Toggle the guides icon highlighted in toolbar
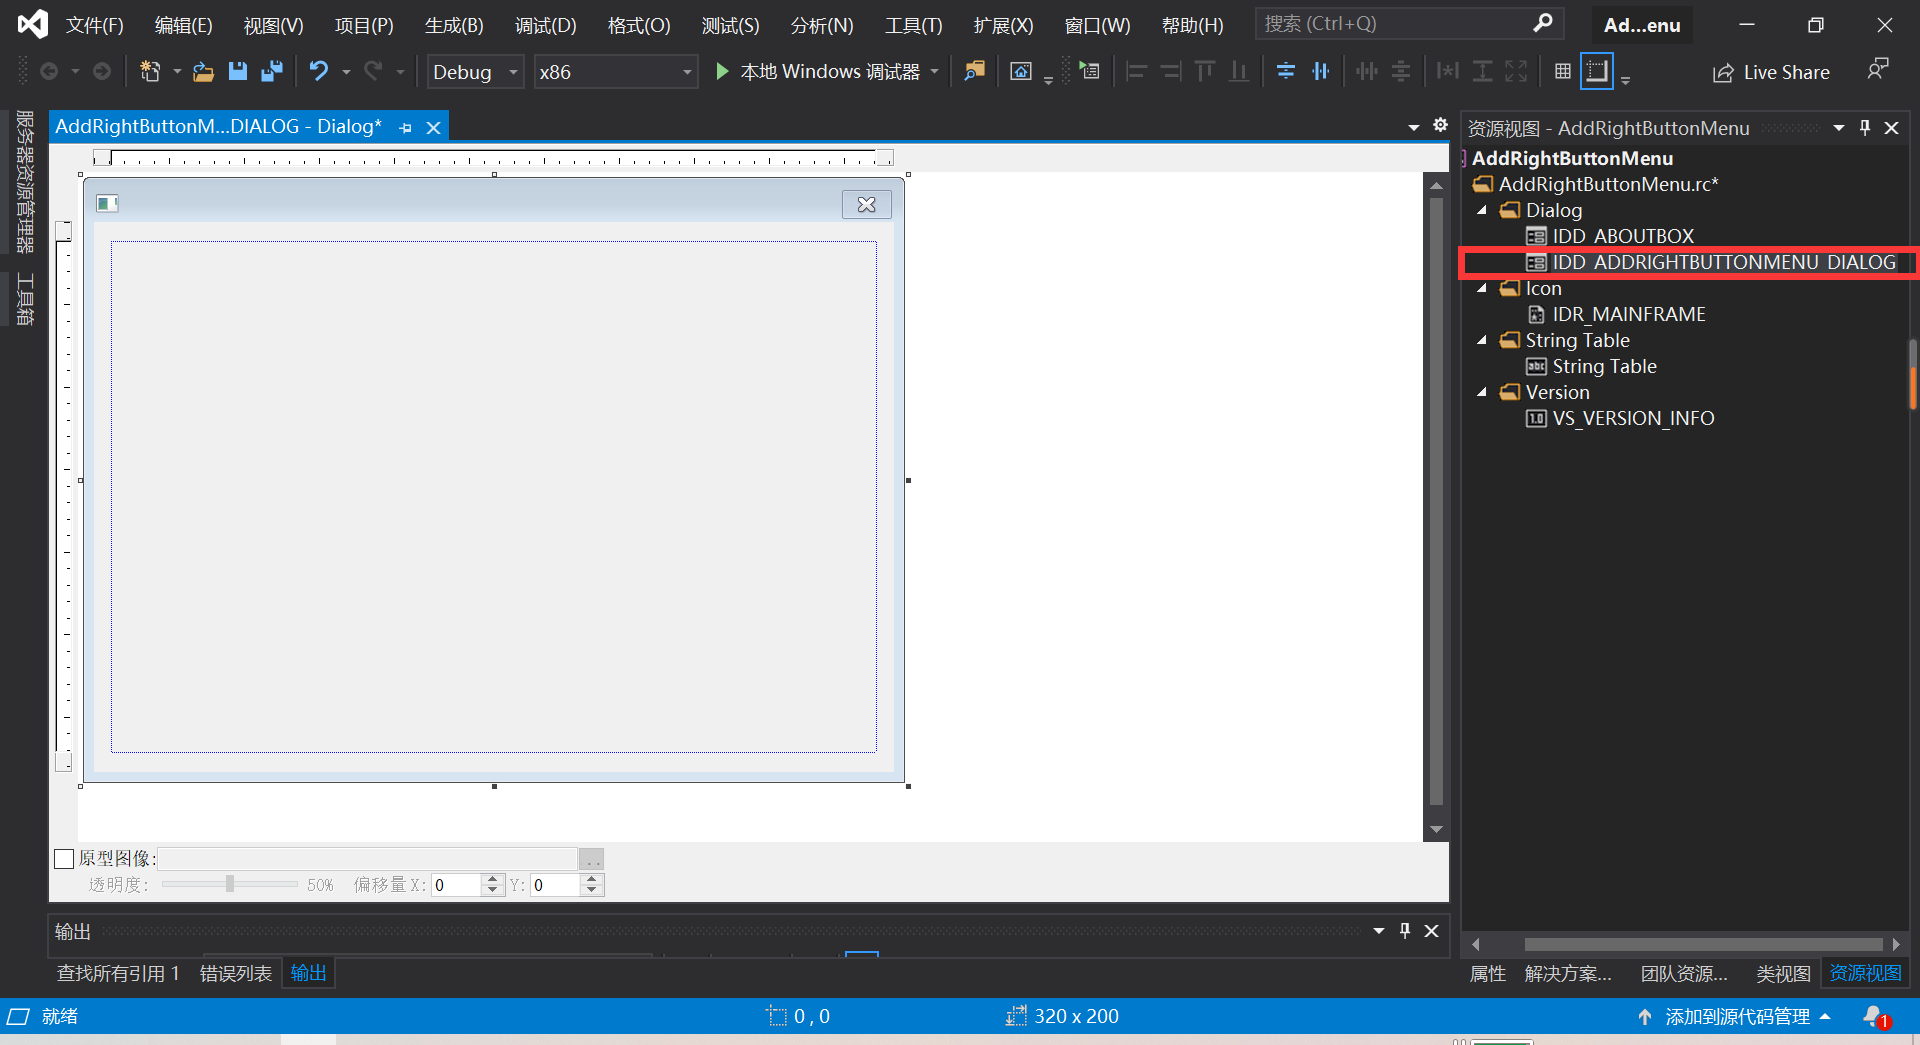The height and width of the screenshot is (1045, 1920). [1597, 71]
